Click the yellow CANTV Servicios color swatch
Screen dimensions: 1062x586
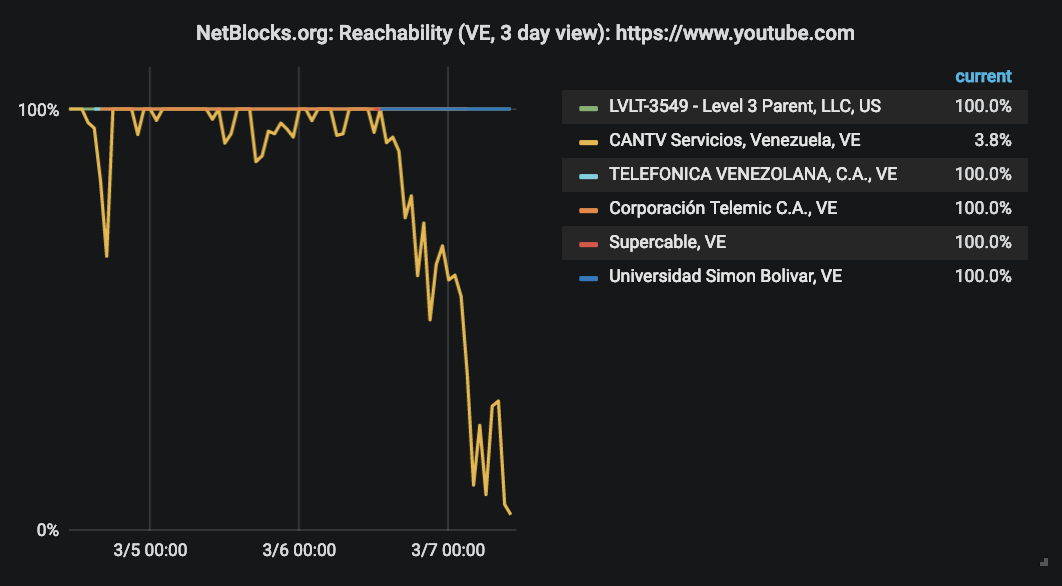[x=589, y=142]
